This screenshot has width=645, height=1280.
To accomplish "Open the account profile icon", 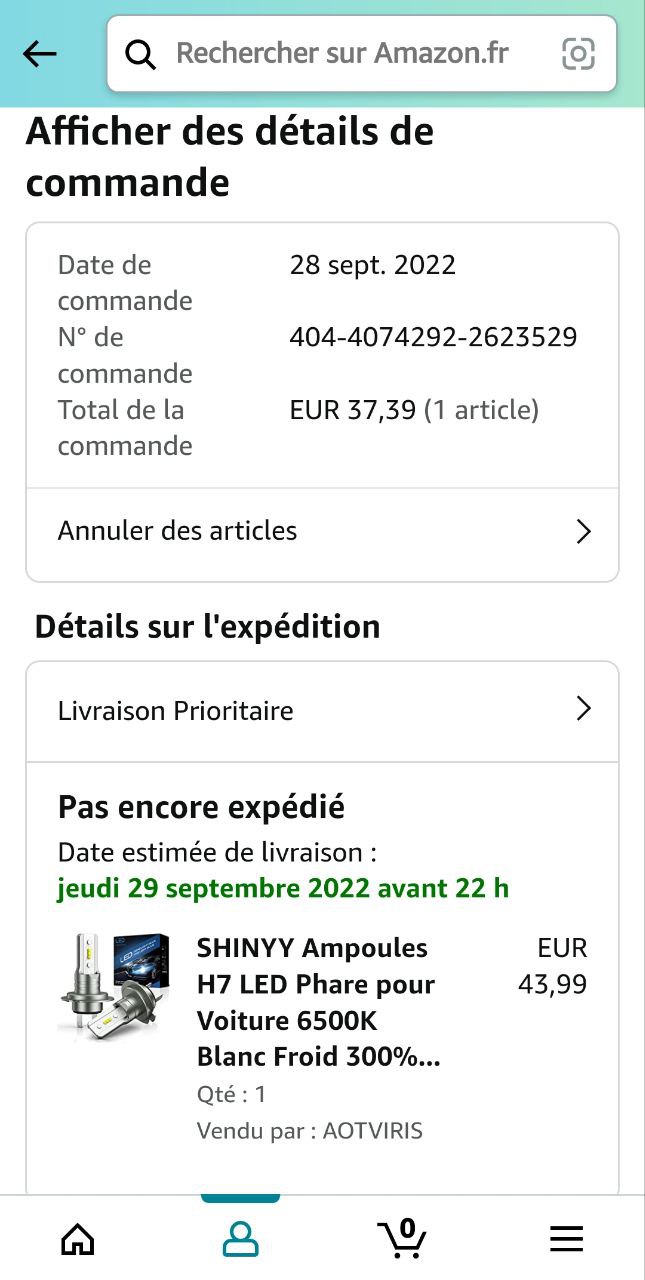I will click(240, 1240).
